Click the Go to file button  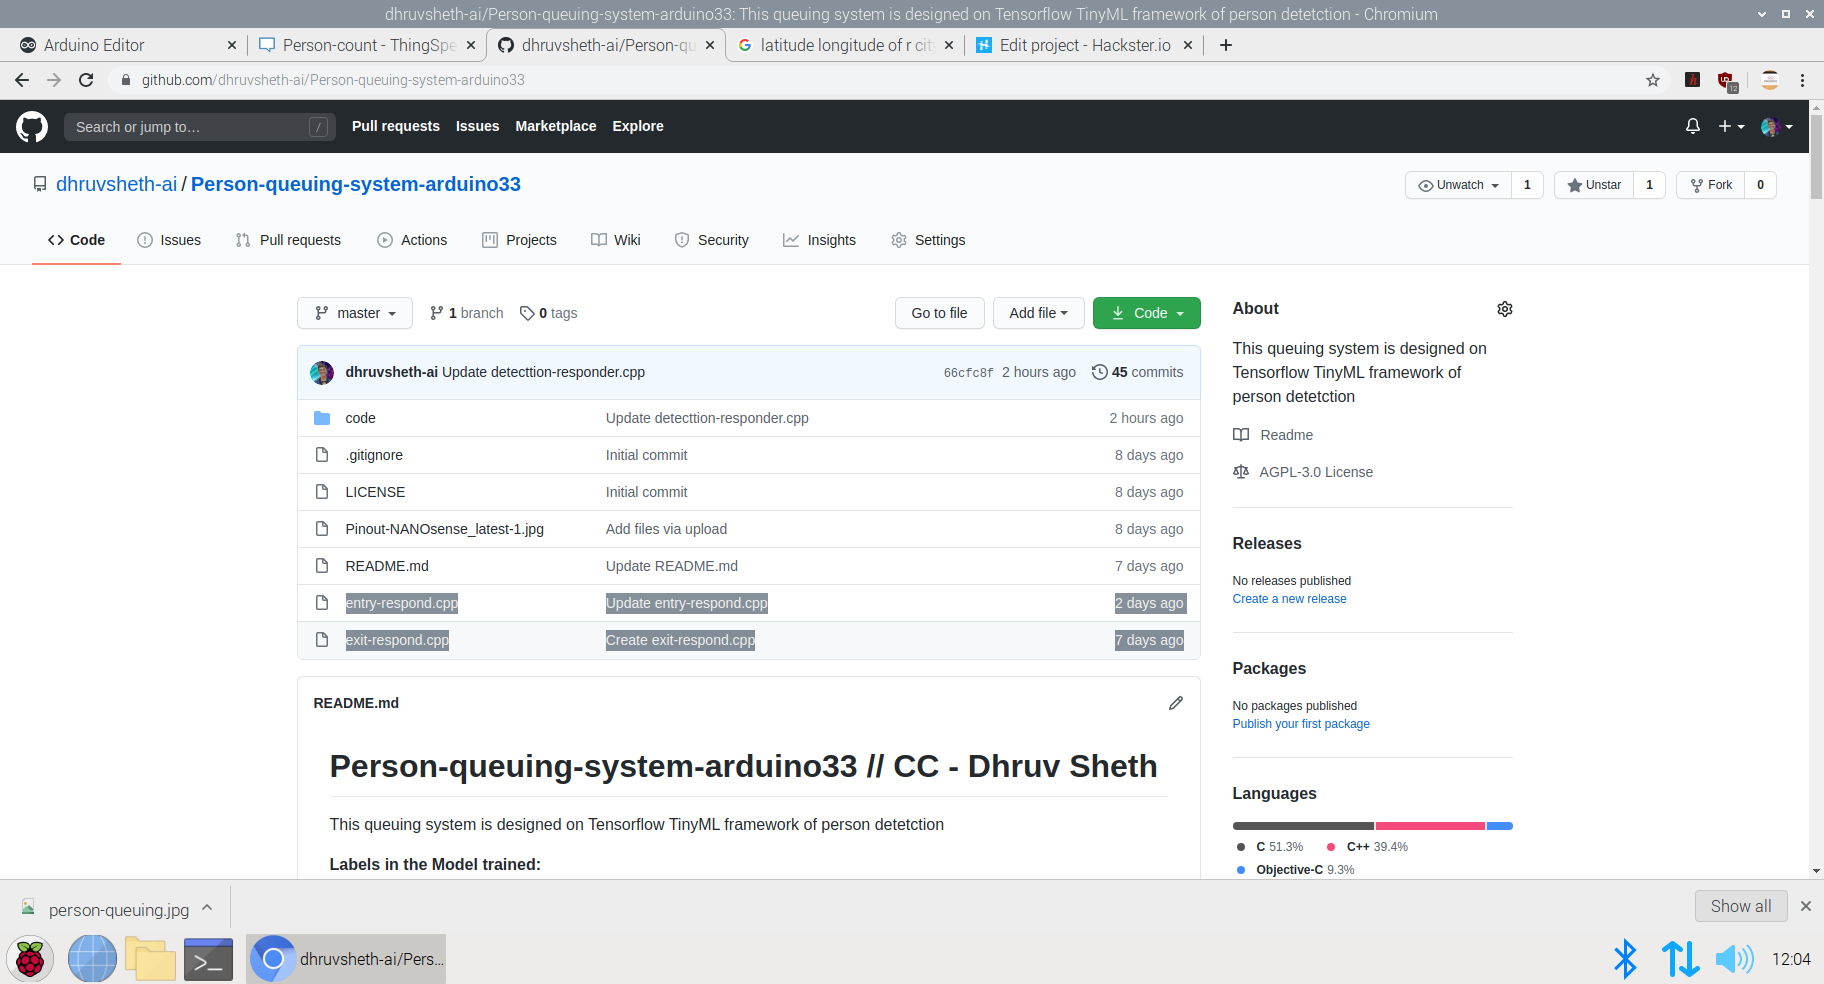tap(939, 313)
